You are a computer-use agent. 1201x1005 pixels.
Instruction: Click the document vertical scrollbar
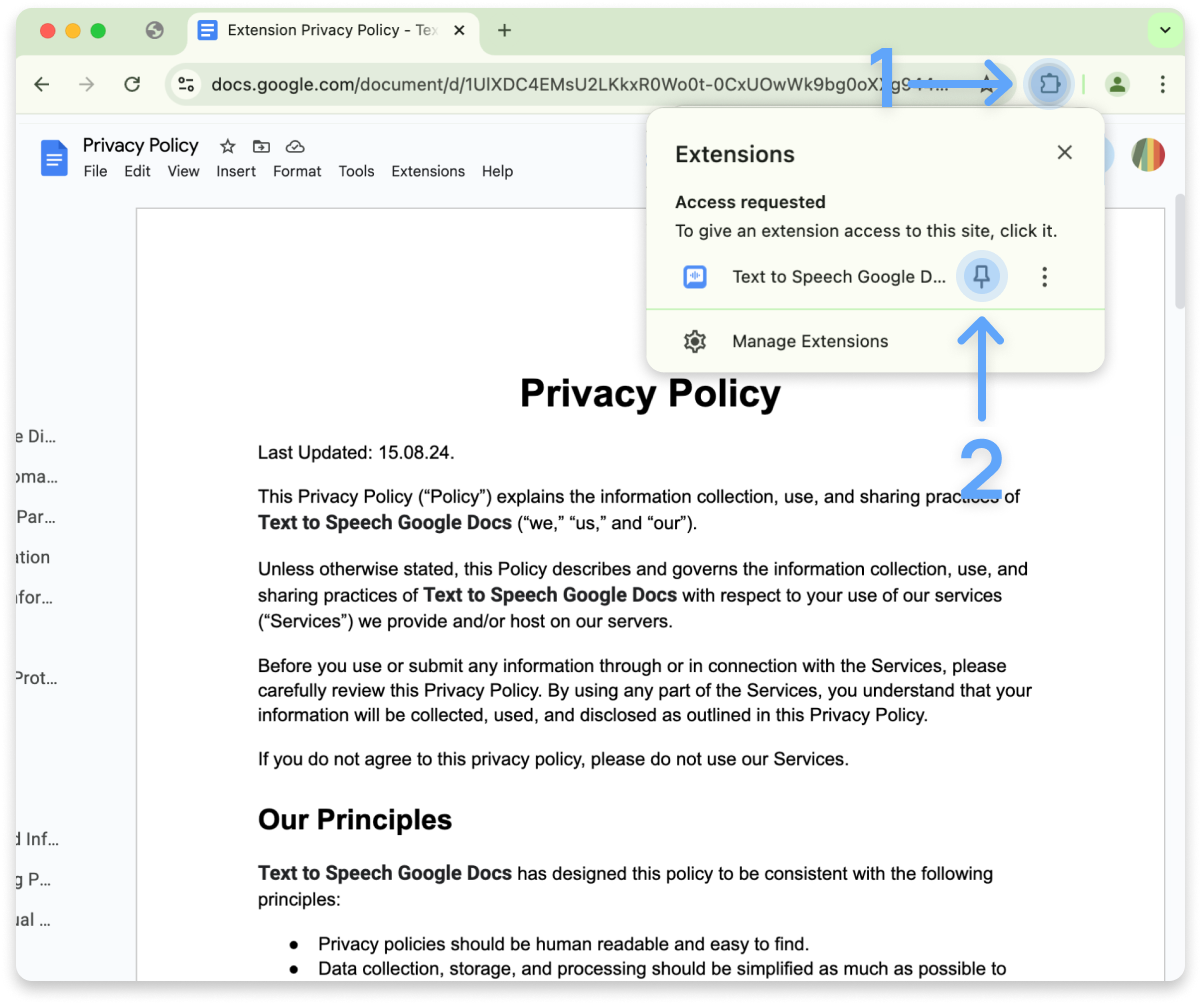(x=1180, y=250)
